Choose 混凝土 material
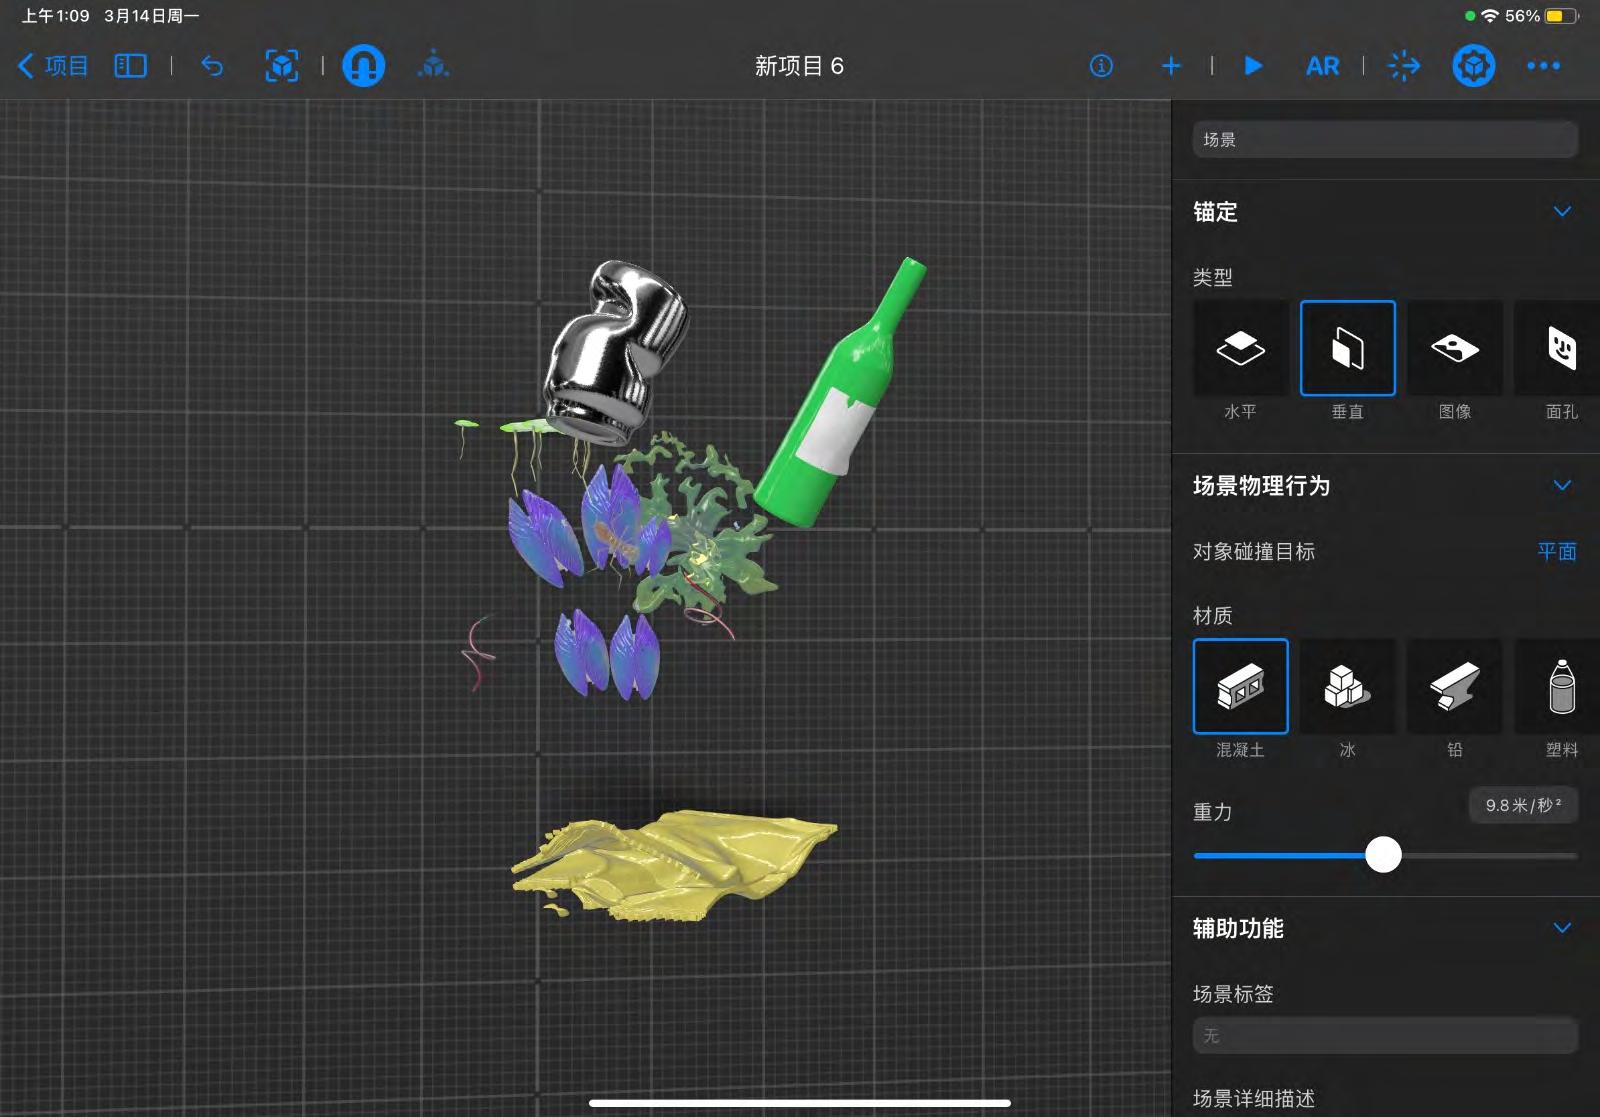This screenshot has height=1117, width=1600. [1240, 686]
